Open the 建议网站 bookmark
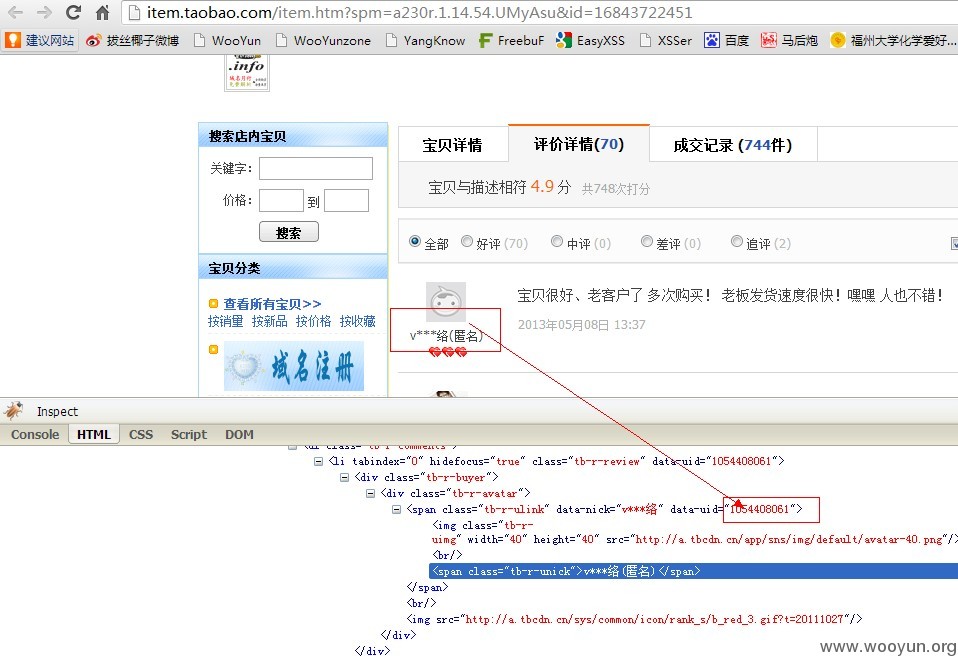Viewport: 958px width, 656px height. point(40,40)
